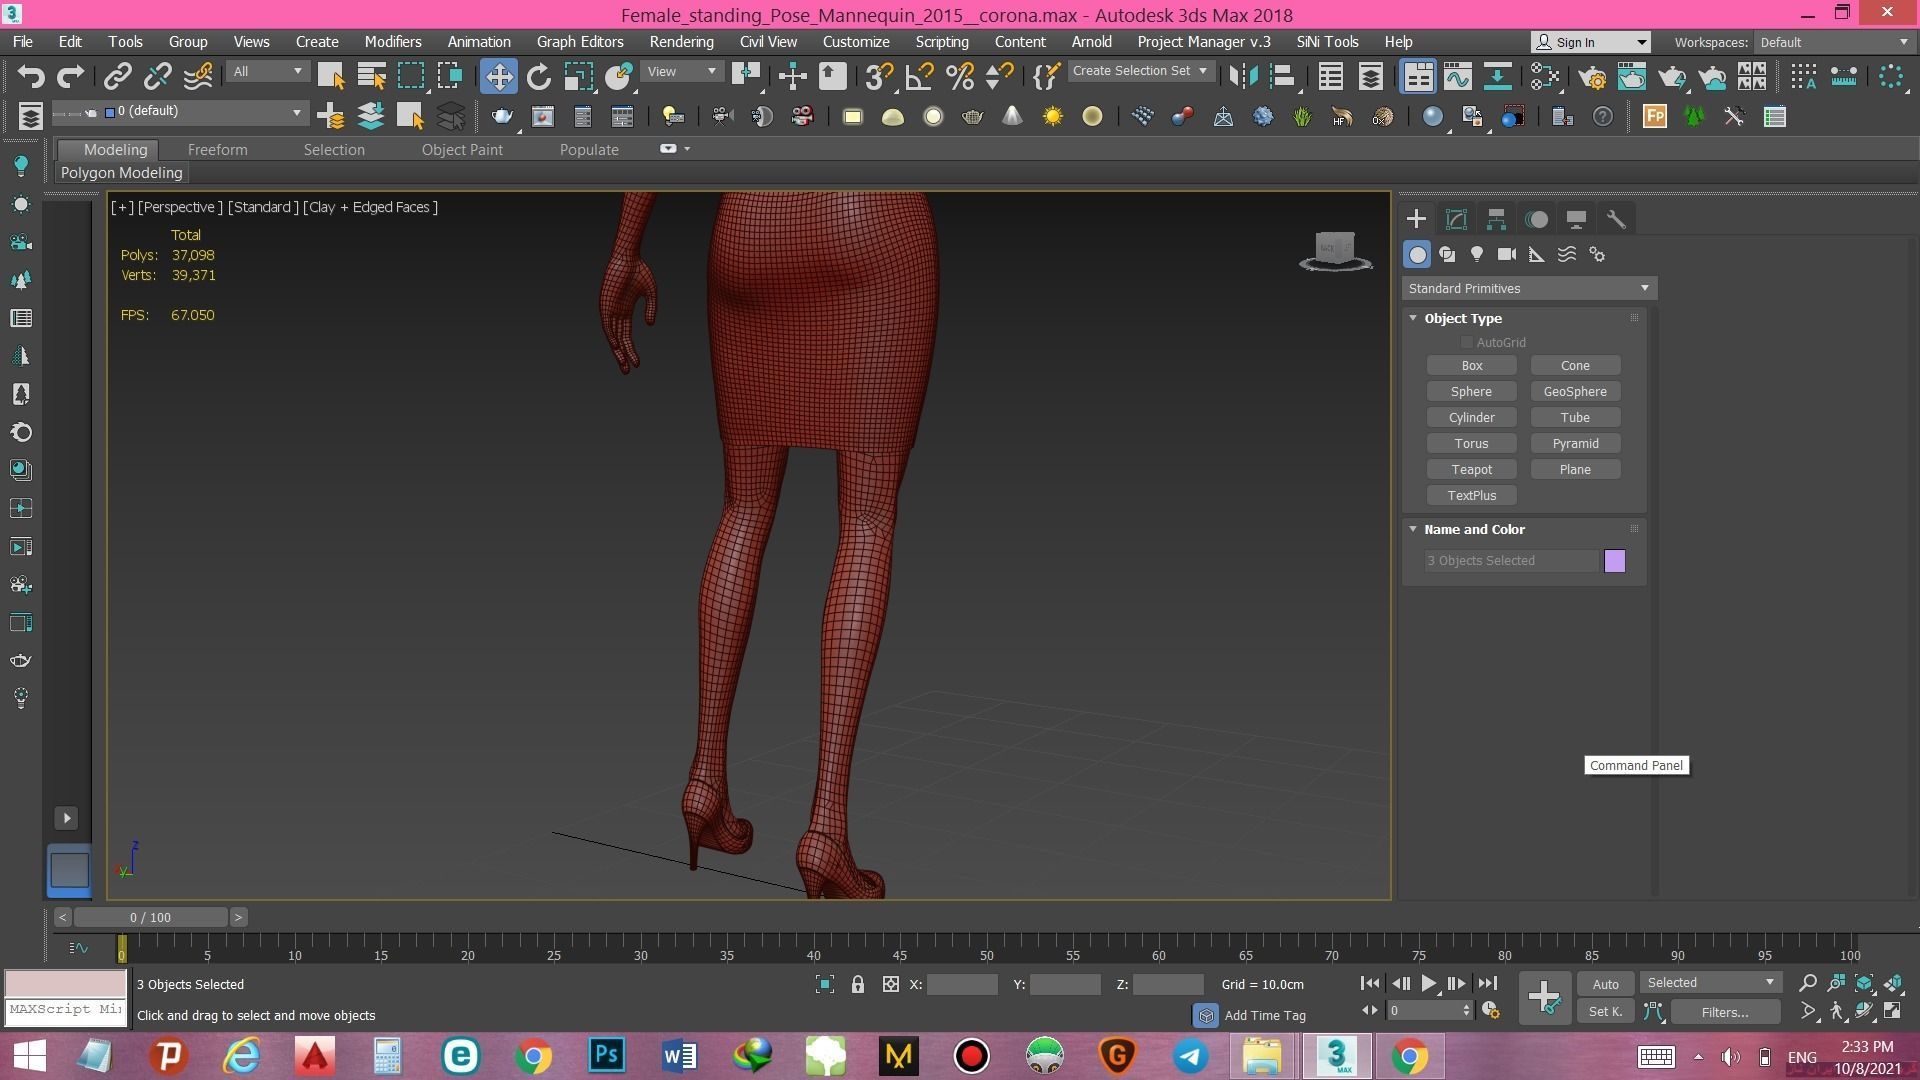This screenshot has width=1920, height=1080.
Task: Click the Mirror tool icon
Action: coord(1244,76)
